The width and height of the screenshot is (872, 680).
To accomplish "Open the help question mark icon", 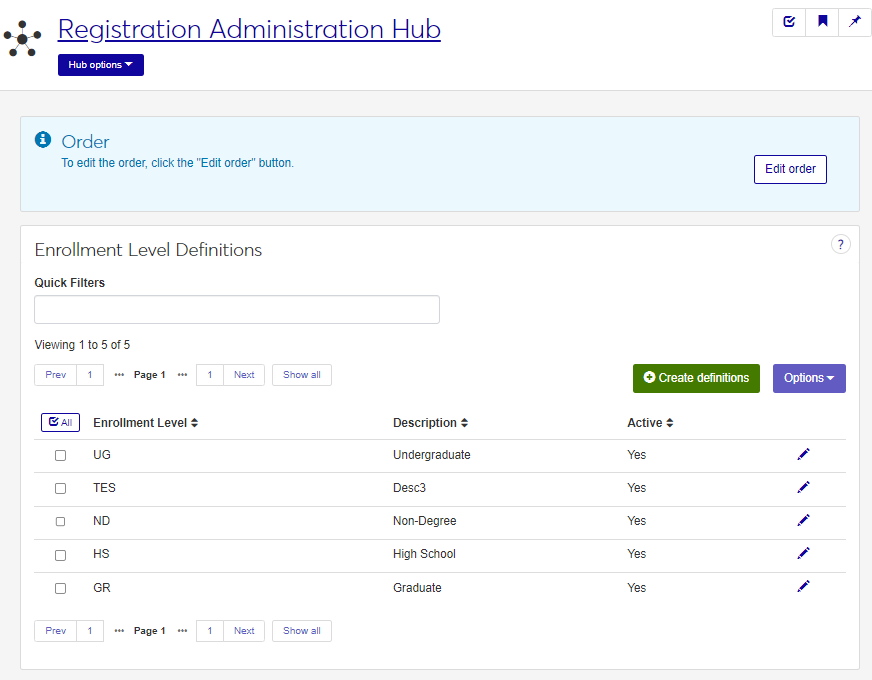I will pyautogui.click(x=840, y=244).
